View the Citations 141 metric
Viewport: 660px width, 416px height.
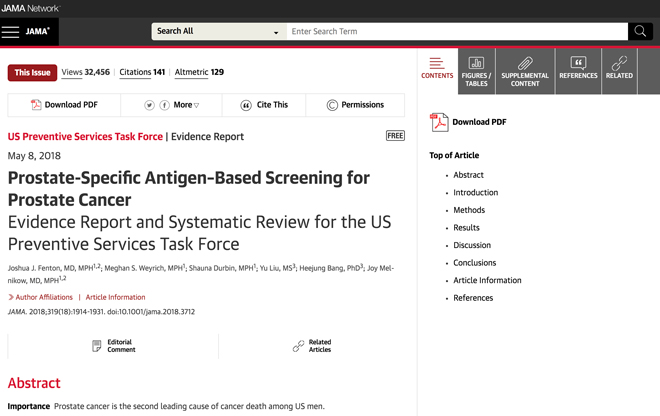142,72
